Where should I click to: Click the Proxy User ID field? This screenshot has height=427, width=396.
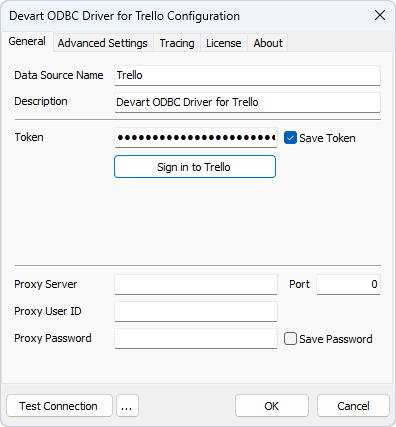coord(196,311)
